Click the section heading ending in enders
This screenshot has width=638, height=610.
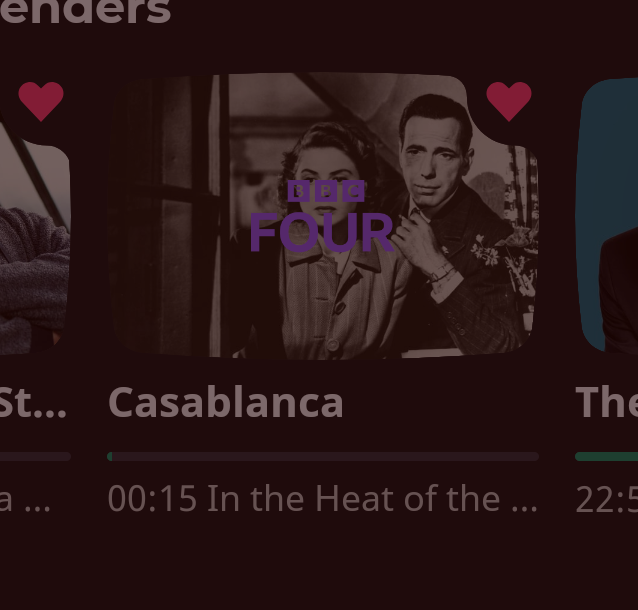(x=85, y=11)
